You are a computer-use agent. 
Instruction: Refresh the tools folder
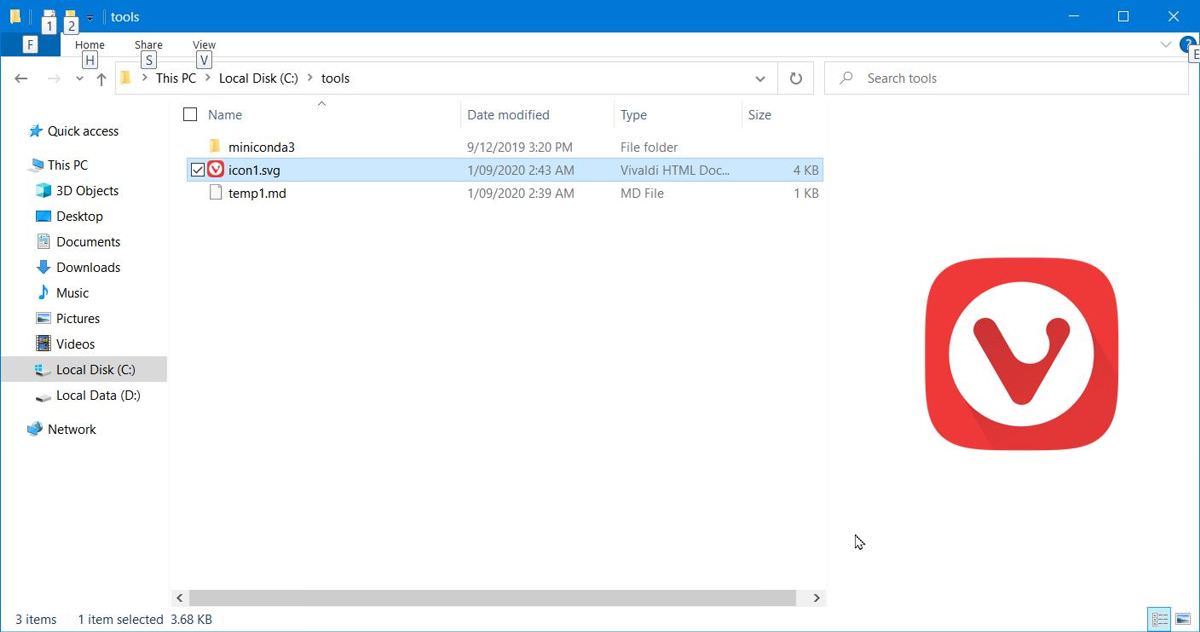(795, 78)
